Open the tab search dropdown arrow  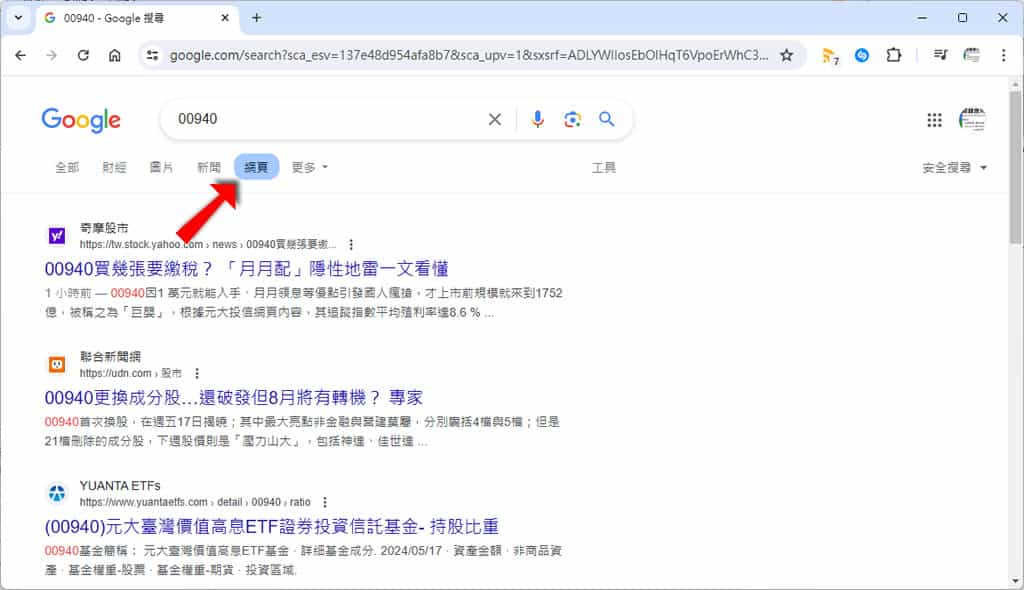[x=18, y=18]
